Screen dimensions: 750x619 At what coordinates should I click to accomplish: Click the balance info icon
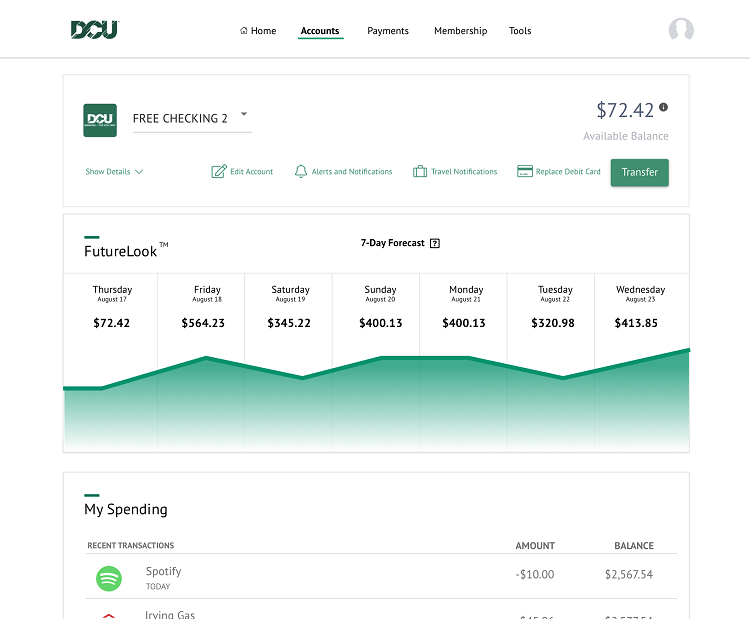pyautogui.click(x=663, y=107)
